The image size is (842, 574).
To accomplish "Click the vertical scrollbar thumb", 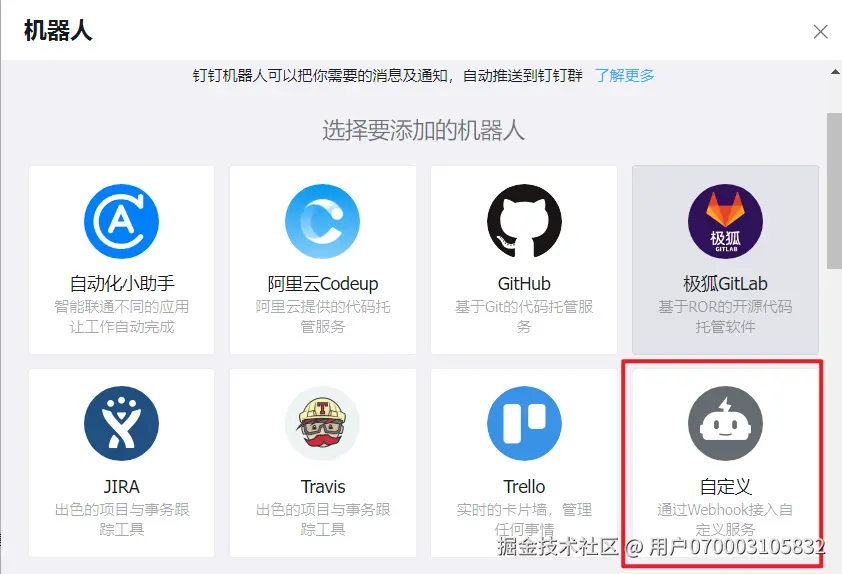I will [x=834, y=191].
